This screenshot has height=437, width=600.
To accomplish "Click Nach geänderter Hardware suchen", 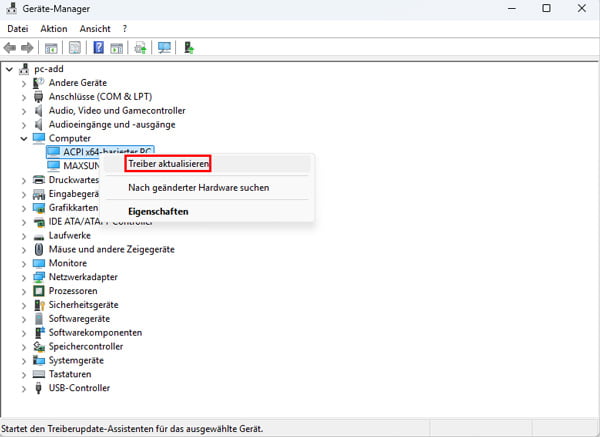I will click(x=198, y=187).
